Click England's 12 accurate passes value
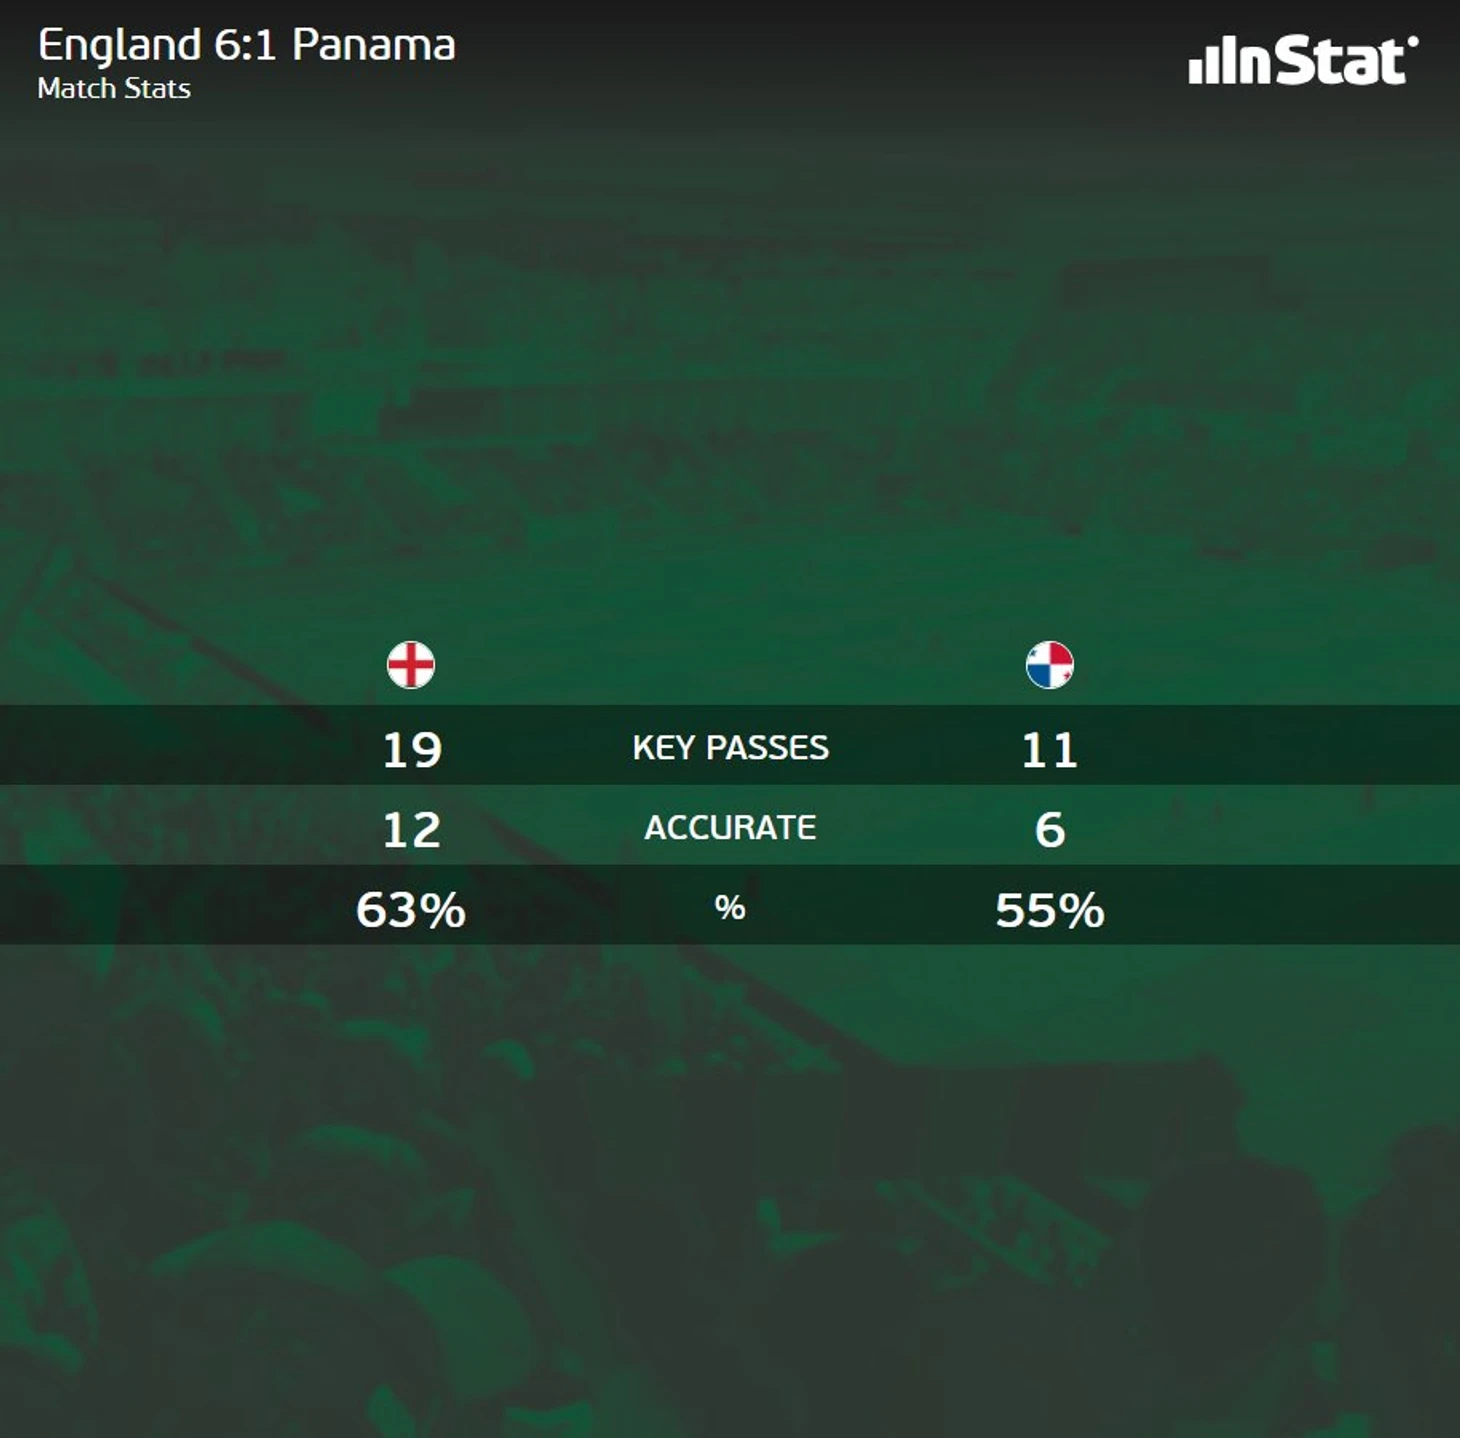The image size is (1460, 1438). coord(412,830)
